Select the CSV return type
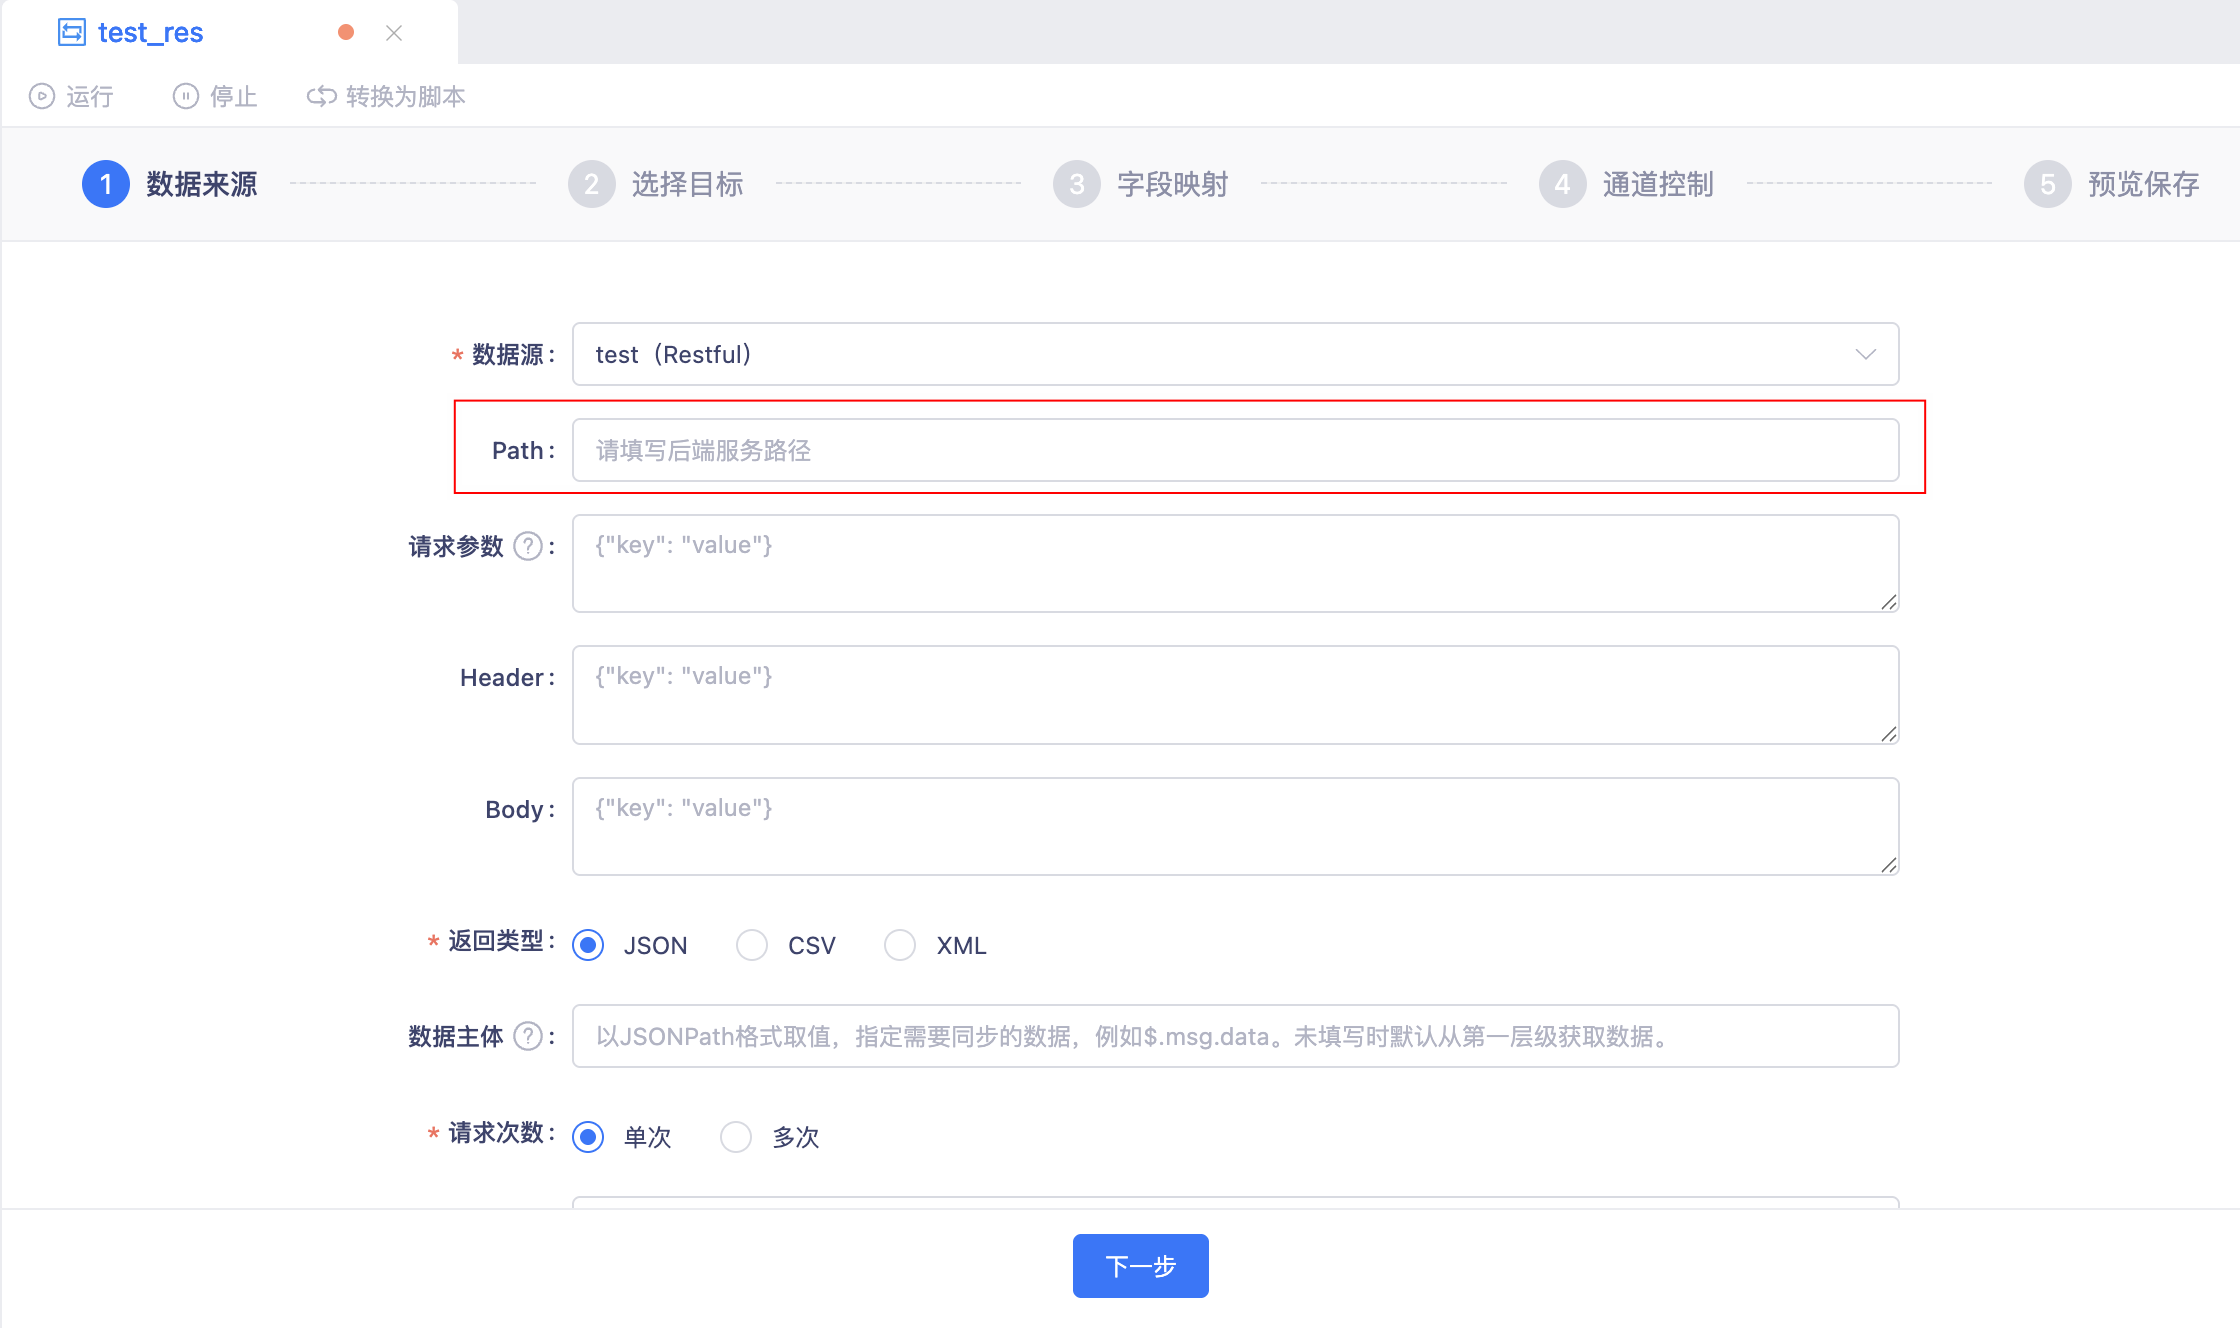 (752, 945)
